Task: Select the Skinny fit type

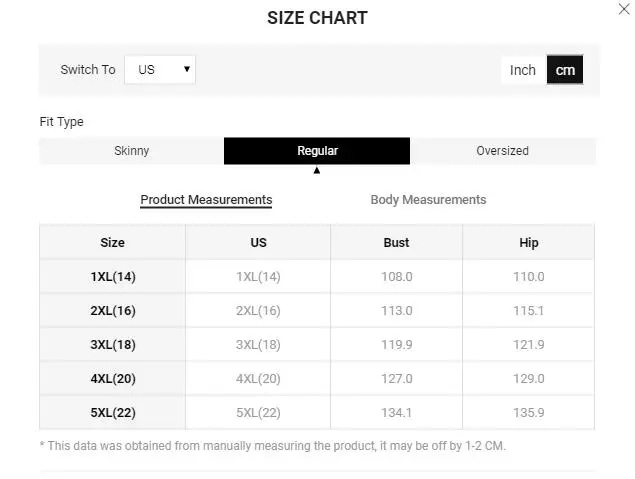Action: 131,151
